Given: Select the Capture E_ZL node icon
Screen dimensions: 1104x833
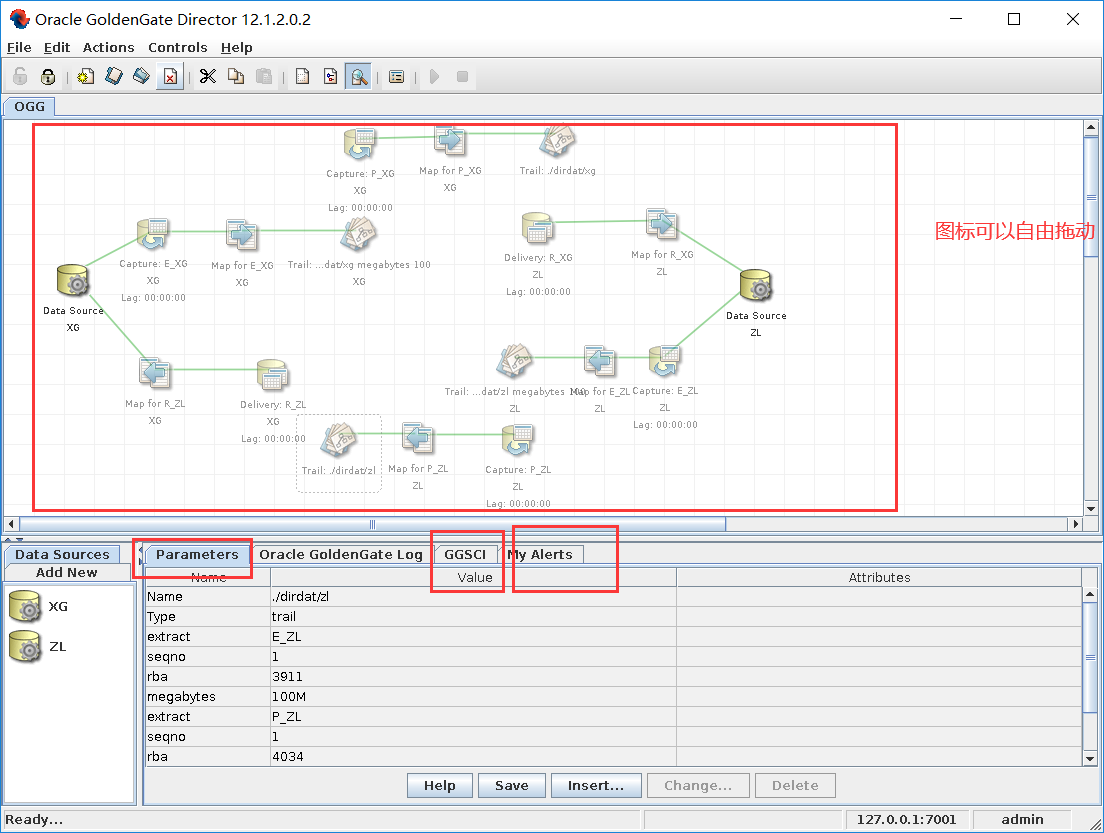Looking at the screenshot, I should [x=665, y=361].
